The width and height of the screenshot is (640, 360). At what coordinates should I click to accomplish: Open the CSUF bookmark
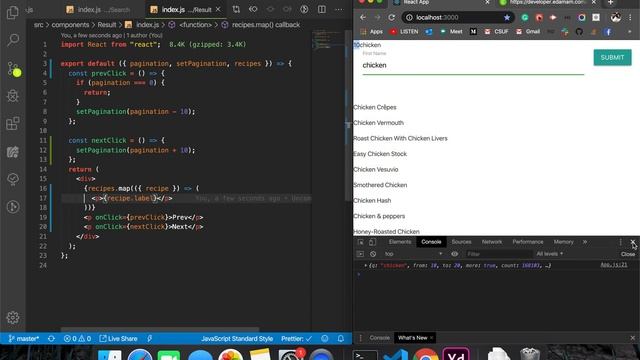(x=496, y=31)
